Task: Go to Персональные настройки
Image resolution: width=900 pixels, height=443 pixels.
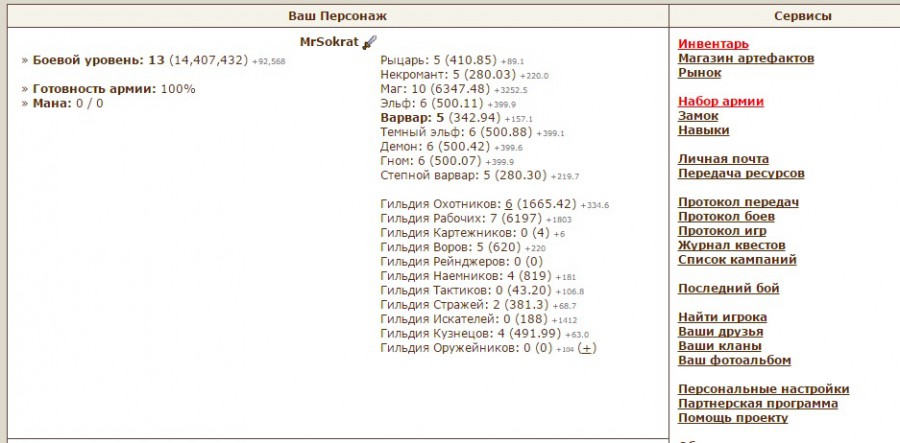Action: tap(764, 389)
